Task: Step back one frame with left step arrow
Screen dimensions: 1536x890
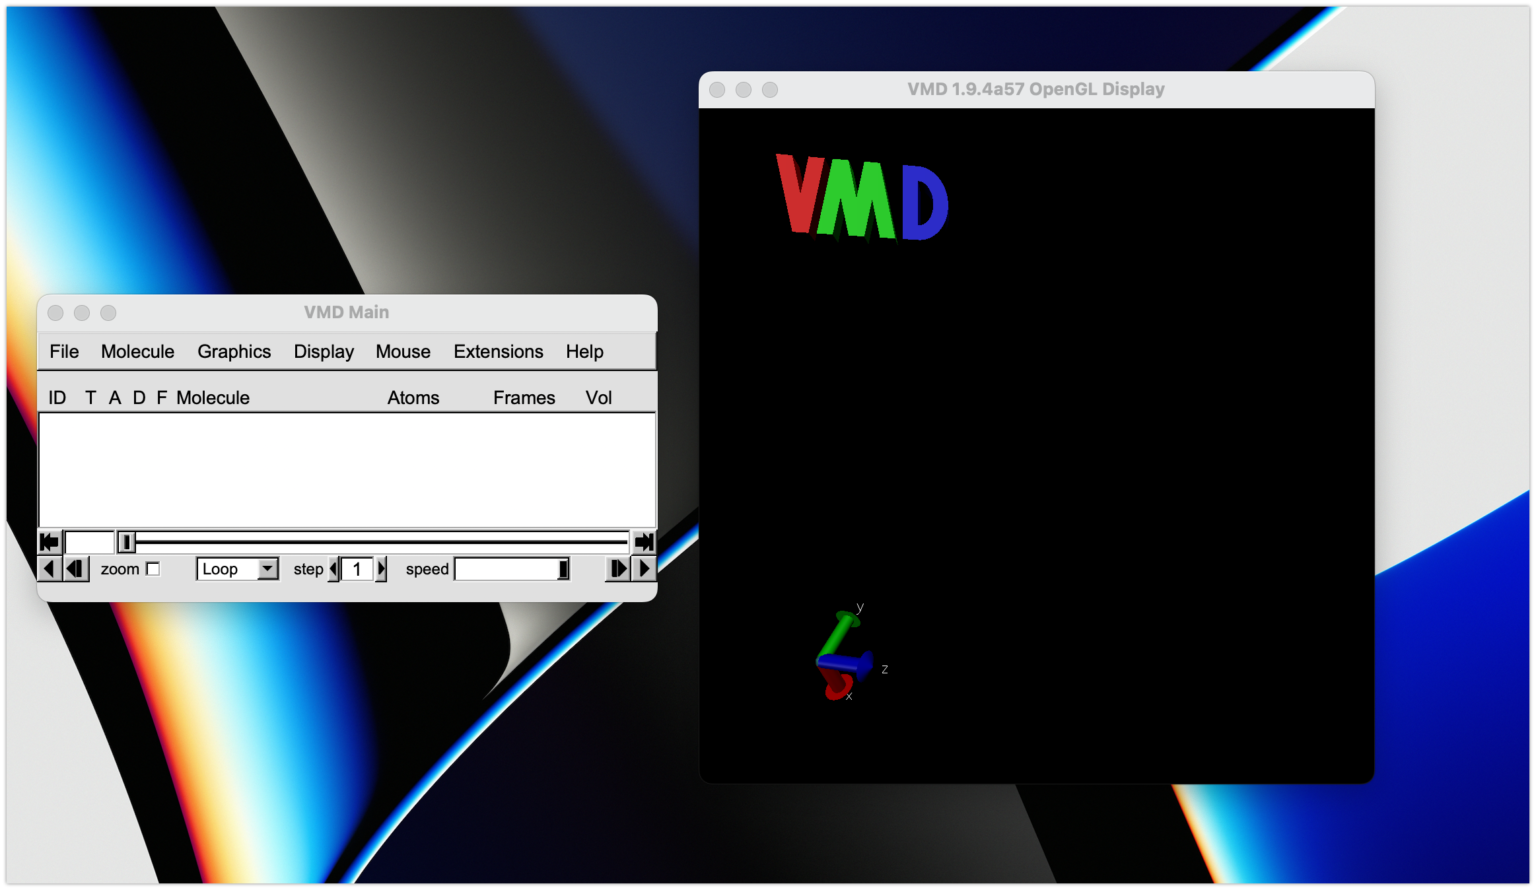Action: (x=76, y=568)
